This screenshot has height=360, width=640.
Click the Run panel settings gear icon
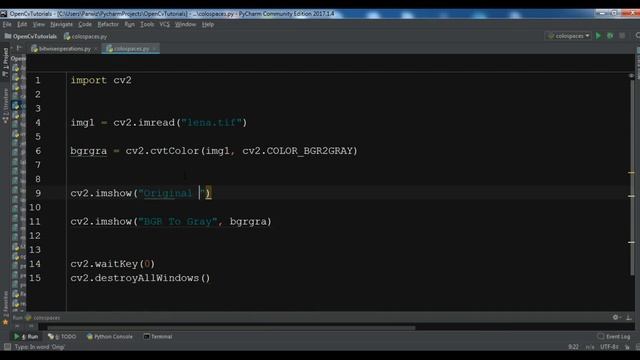click(616, 317)
